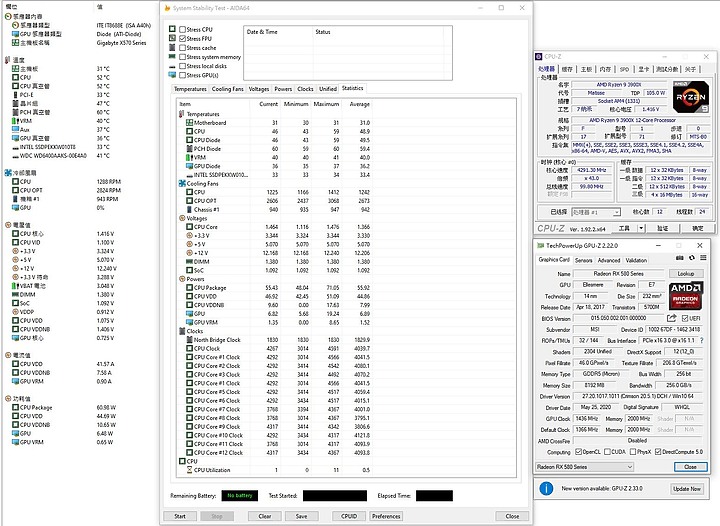This screenshot has height=526, width=720.
Task: Click the Update Now button
Action: point(687,489)
